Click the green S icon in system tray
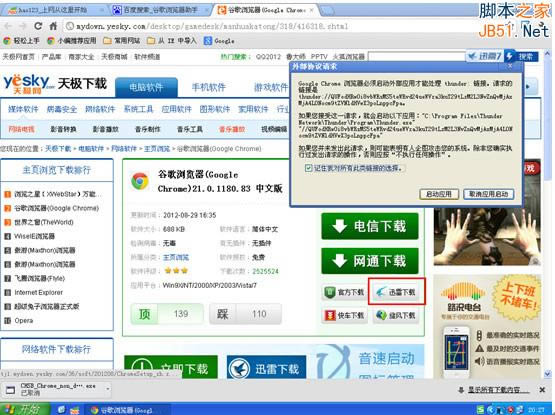555x415 pixels. tap(480, 410)
